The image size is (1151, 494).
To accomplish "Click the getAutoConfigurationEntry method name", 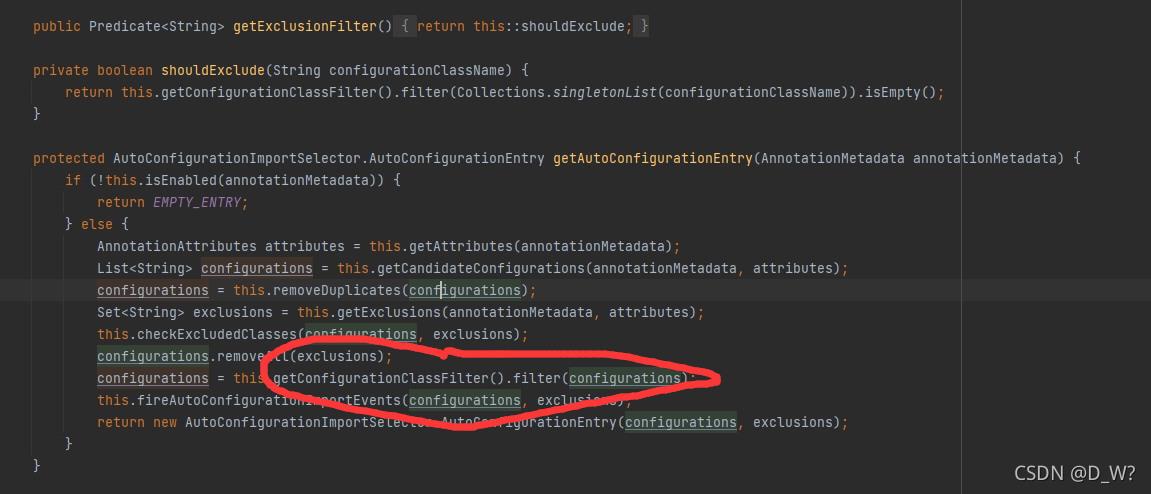I will [x=653, y=159].
